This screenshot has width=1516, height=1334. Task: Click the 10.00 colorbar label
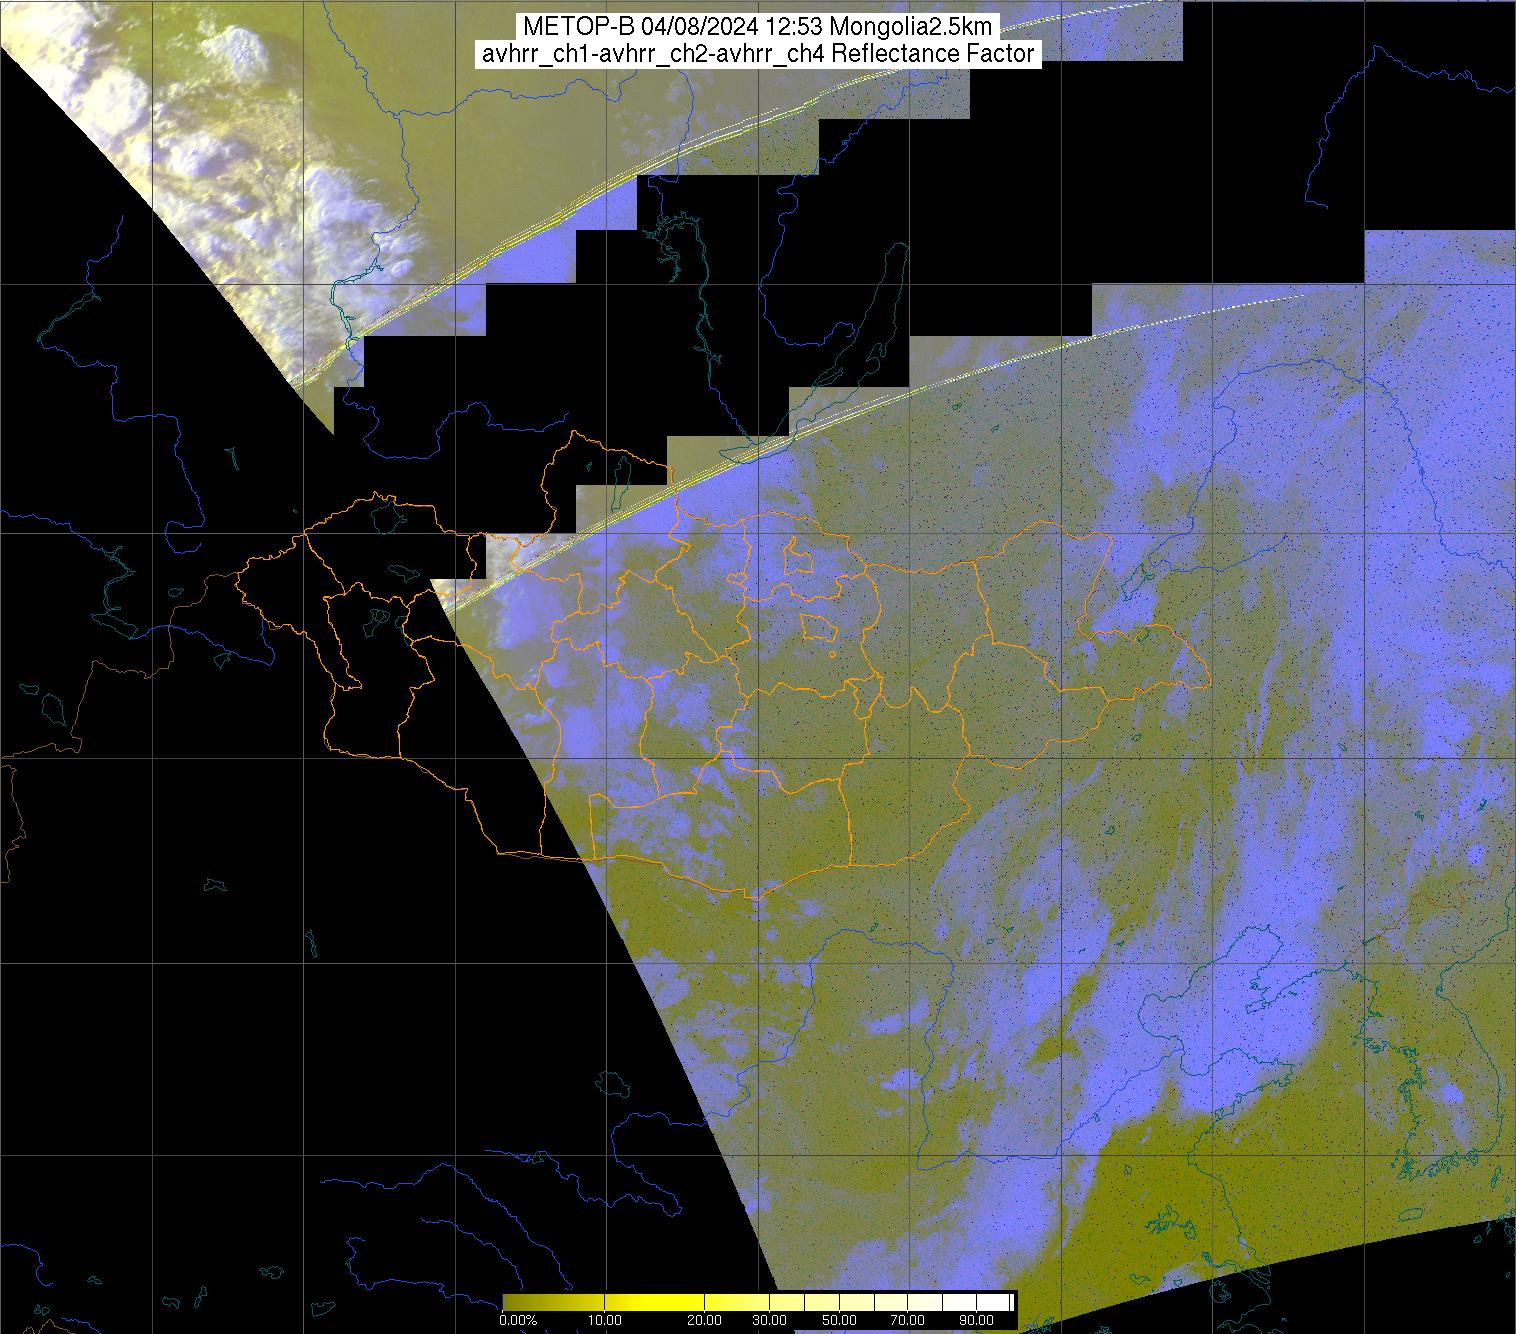pos(605,1320)
